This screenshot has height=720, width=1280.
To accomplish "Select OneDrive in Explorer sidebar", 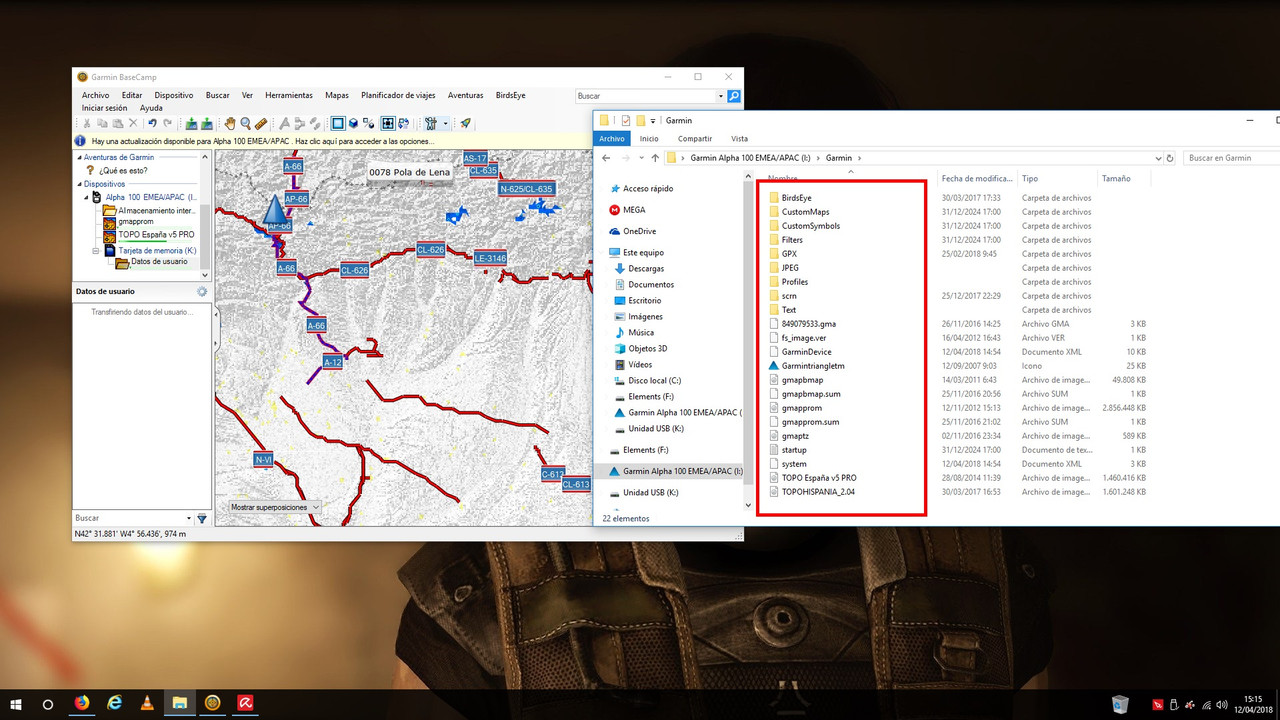I will [640, 231].
